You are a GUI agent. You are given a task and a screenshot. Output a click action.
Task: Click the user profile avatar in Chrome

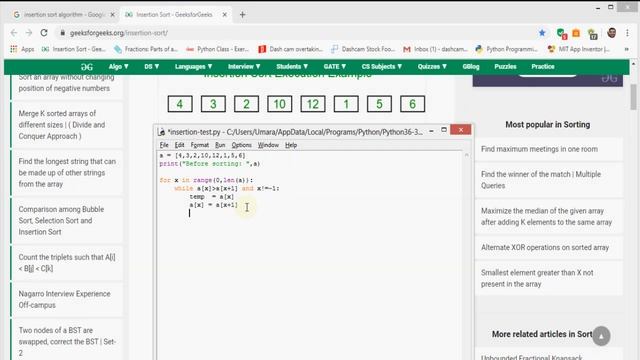point(611,33)
